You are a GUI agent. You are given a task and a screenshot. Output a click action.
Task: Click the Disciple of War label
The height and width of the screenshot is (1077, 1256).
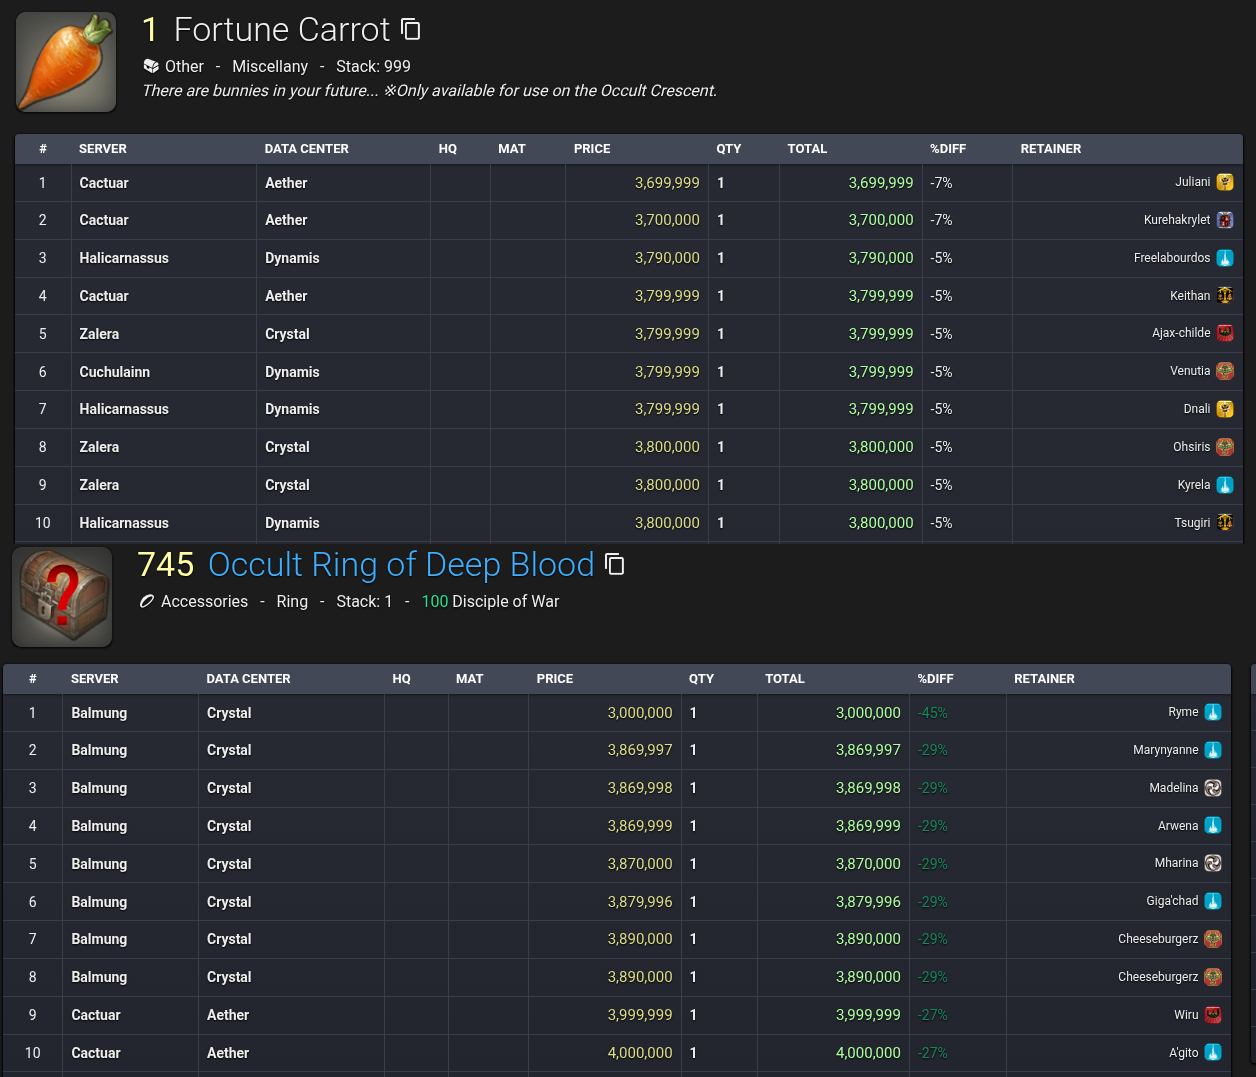[505, 601]
